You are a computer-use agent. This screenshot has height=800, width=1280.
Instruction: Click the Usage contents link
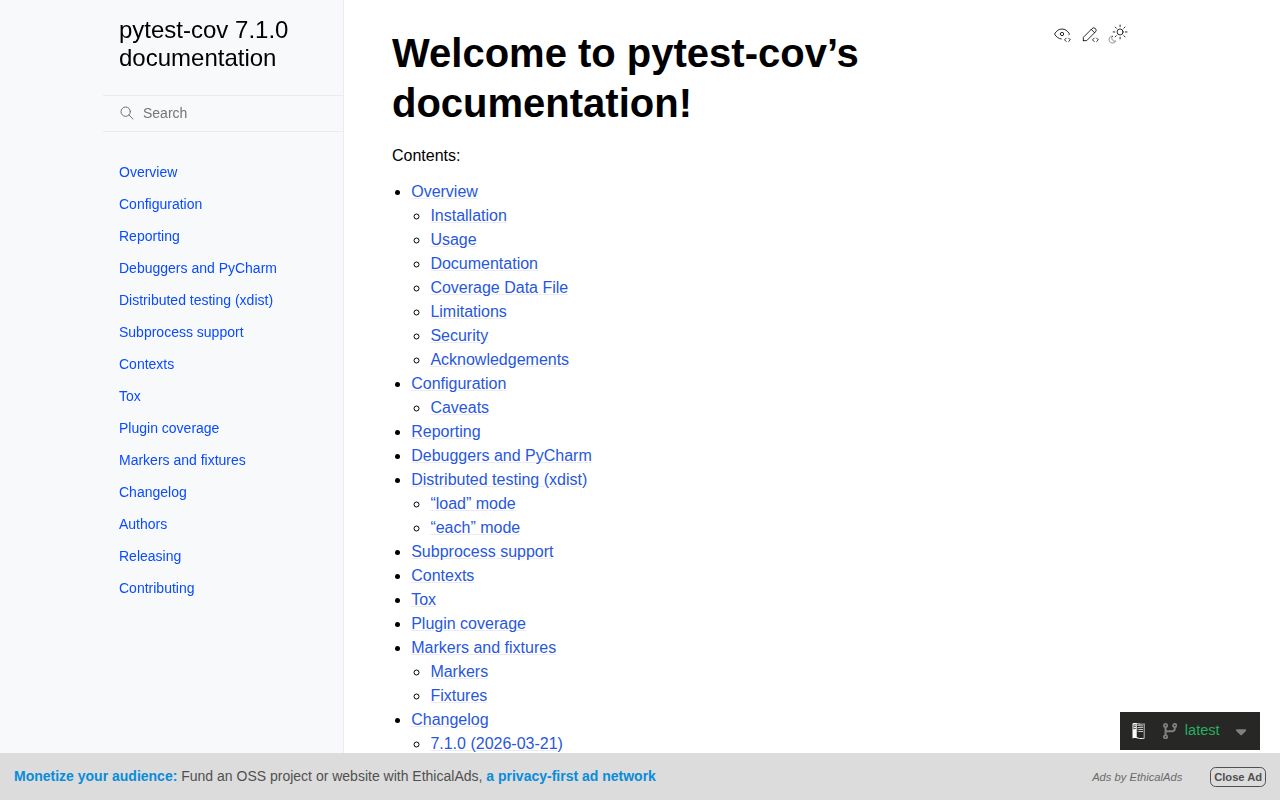click(453, 239)
